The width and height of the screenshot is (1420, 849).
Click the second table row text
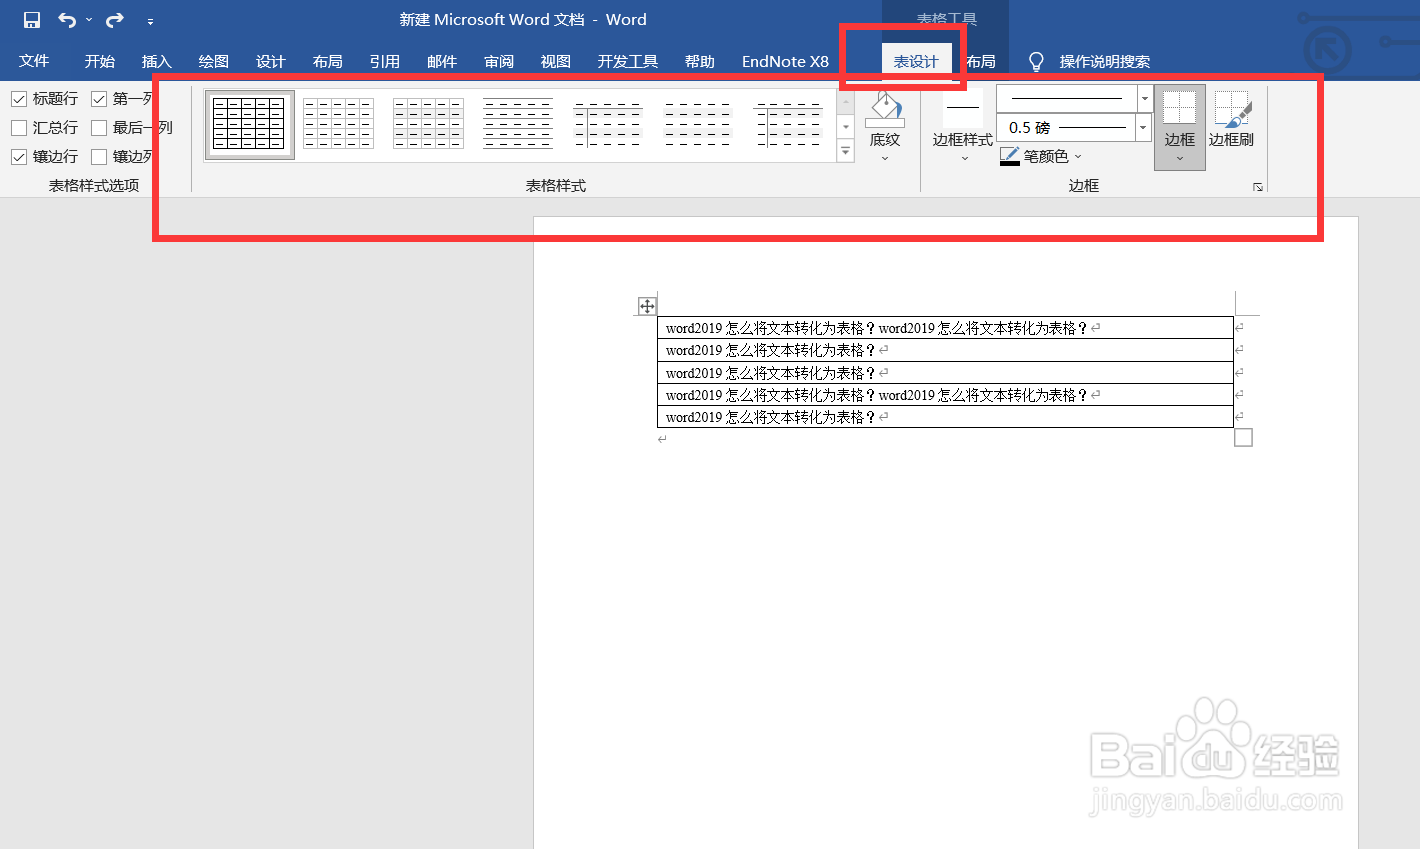(769, 350)
